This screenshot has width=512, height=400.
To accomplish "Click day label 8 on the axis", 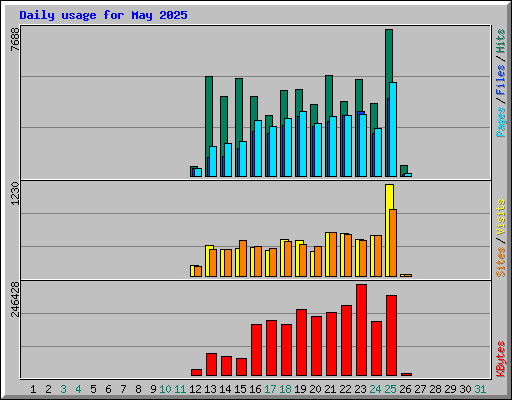I will [x=138, y=389].
